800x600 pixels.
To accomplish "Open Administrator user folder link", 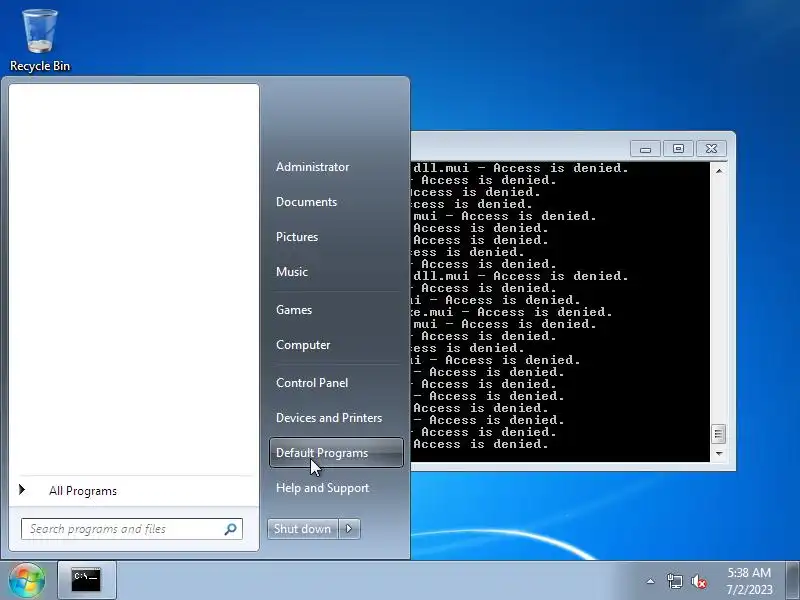I will tap(313, 167).
